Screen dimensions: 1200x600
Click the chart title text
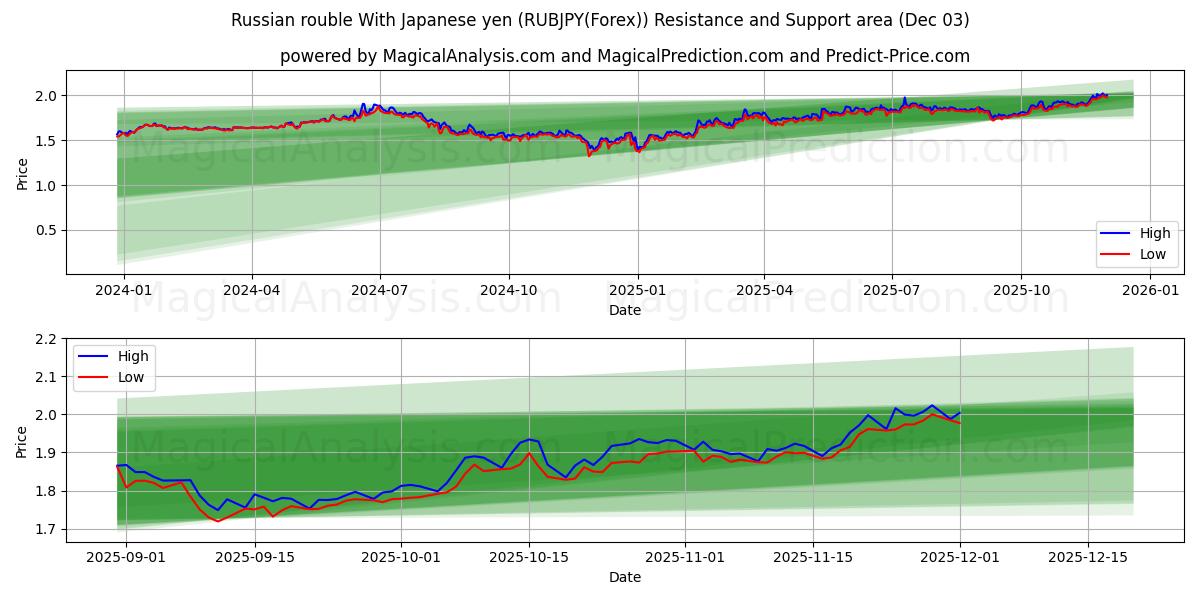pos(600,18)
